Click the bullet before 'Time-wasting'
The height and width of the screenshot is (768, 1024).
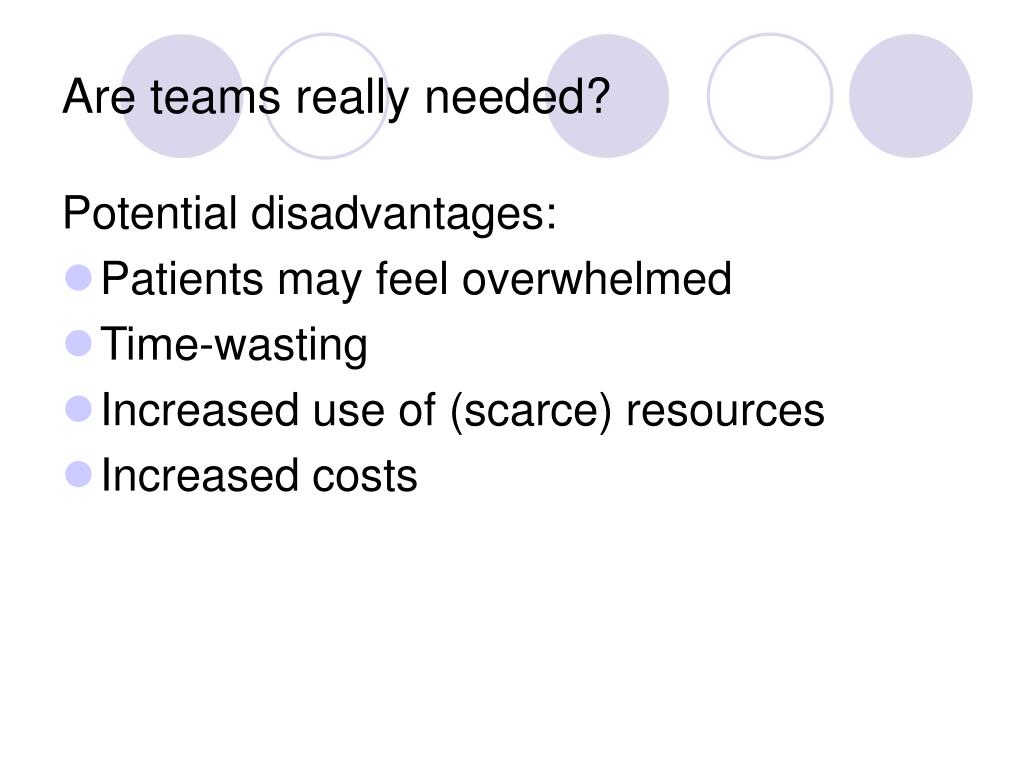(78, 343)
